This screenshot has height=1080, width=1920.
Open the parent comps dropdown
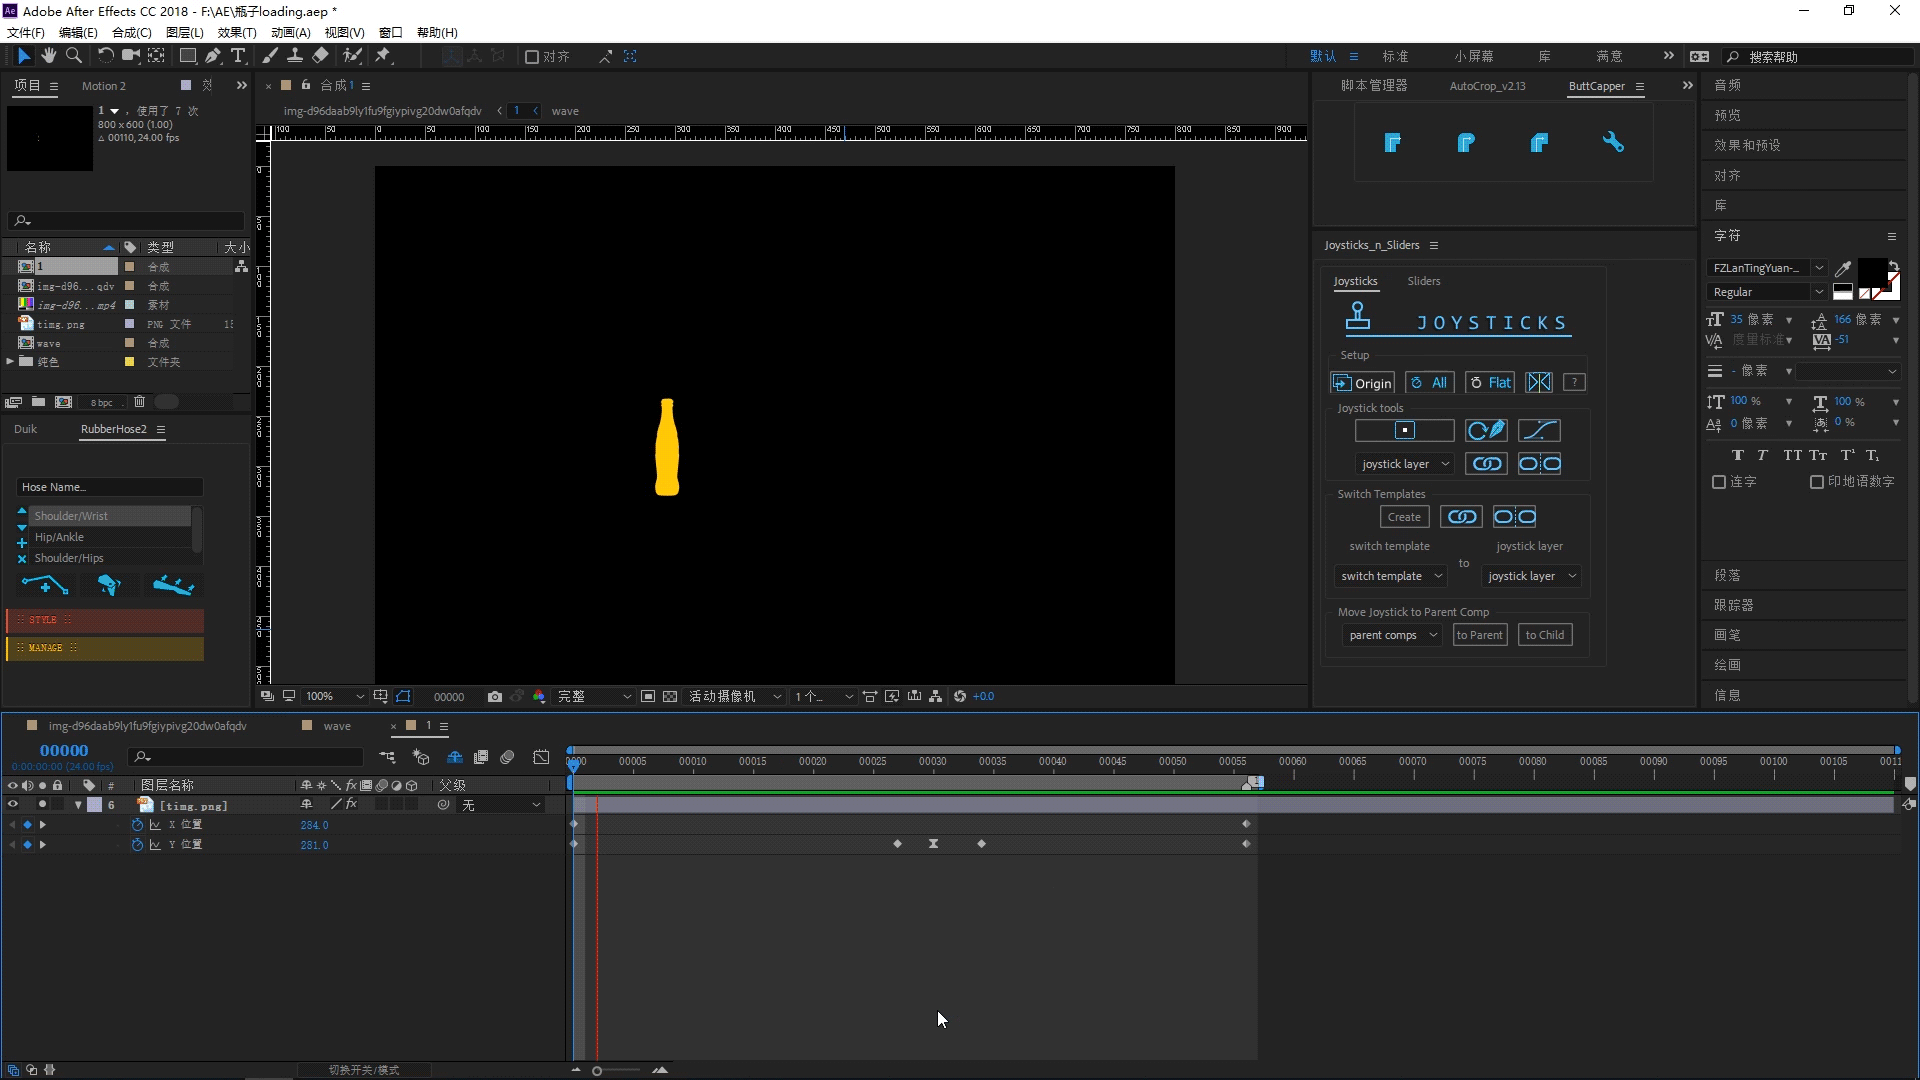[x=1392, y=636]
